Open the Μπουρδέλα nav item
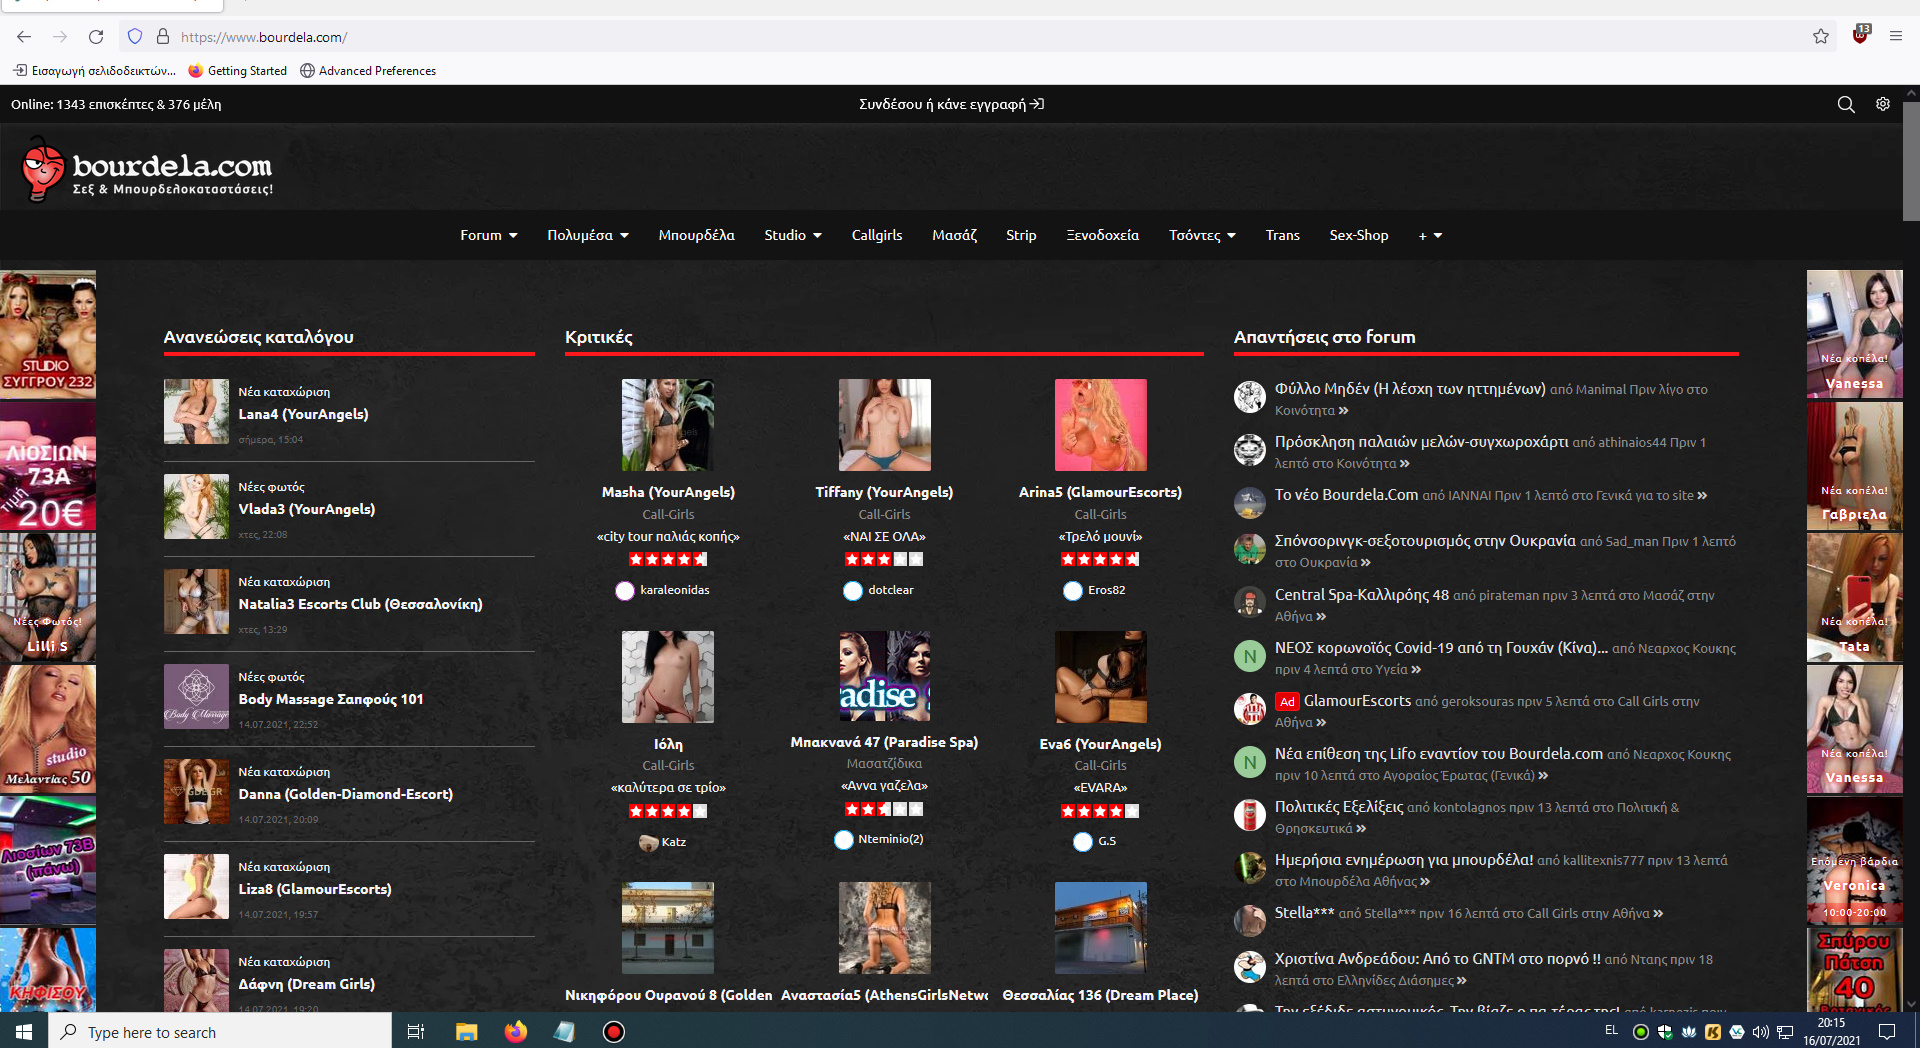This screenshot has width=1920, height=1048. pos(696,235)
